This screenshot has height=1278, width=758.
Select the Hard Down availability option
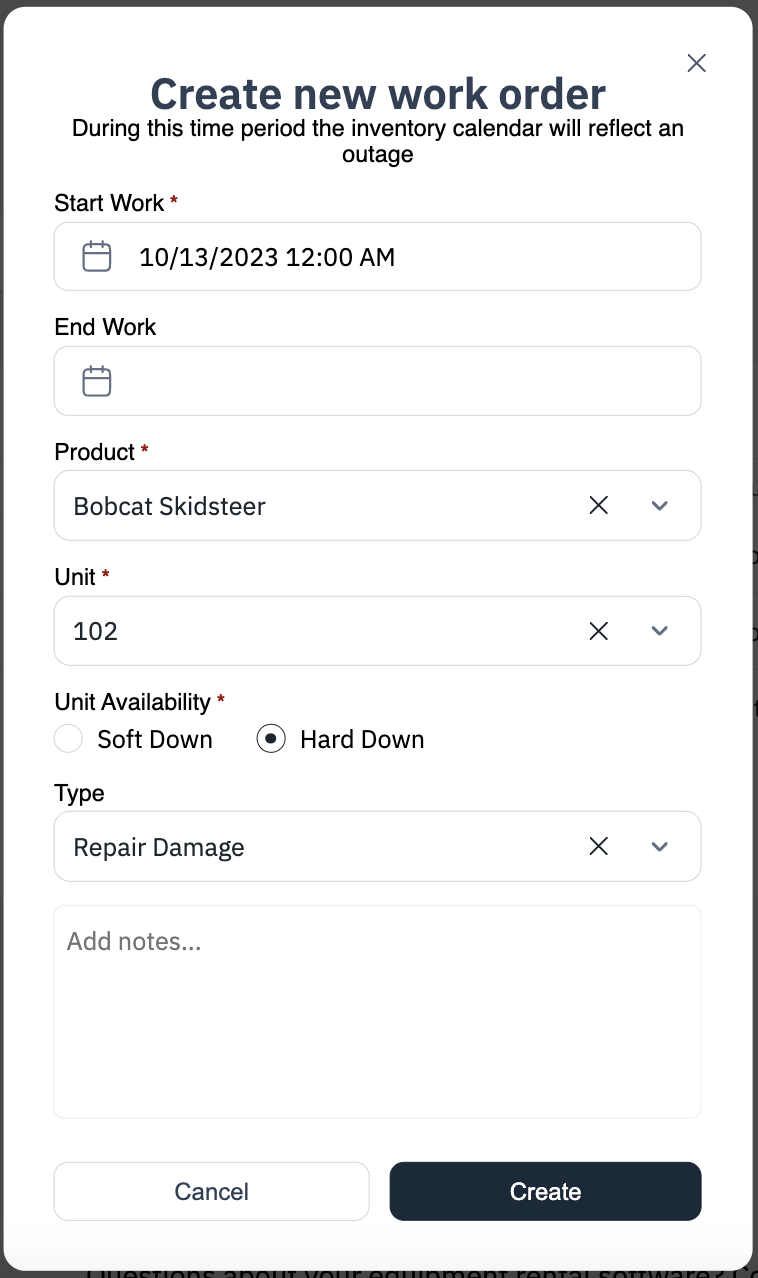click(x=271, y=738)
